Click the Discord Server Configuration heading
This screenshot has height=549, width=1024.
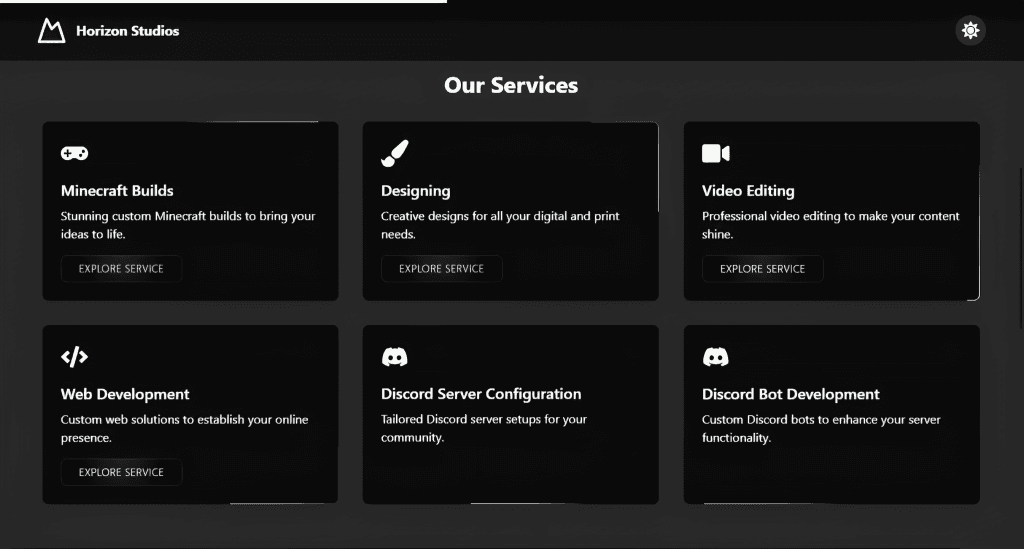point(481,394)
